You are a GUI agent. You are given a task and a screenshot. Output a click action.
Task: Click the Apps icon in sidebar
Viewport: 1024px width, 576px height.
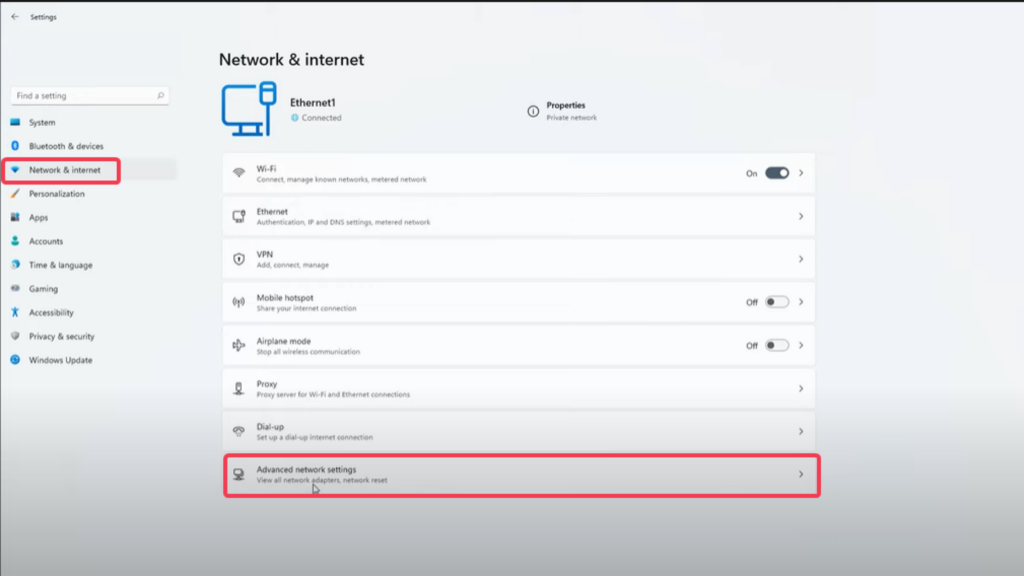[15, 217]
